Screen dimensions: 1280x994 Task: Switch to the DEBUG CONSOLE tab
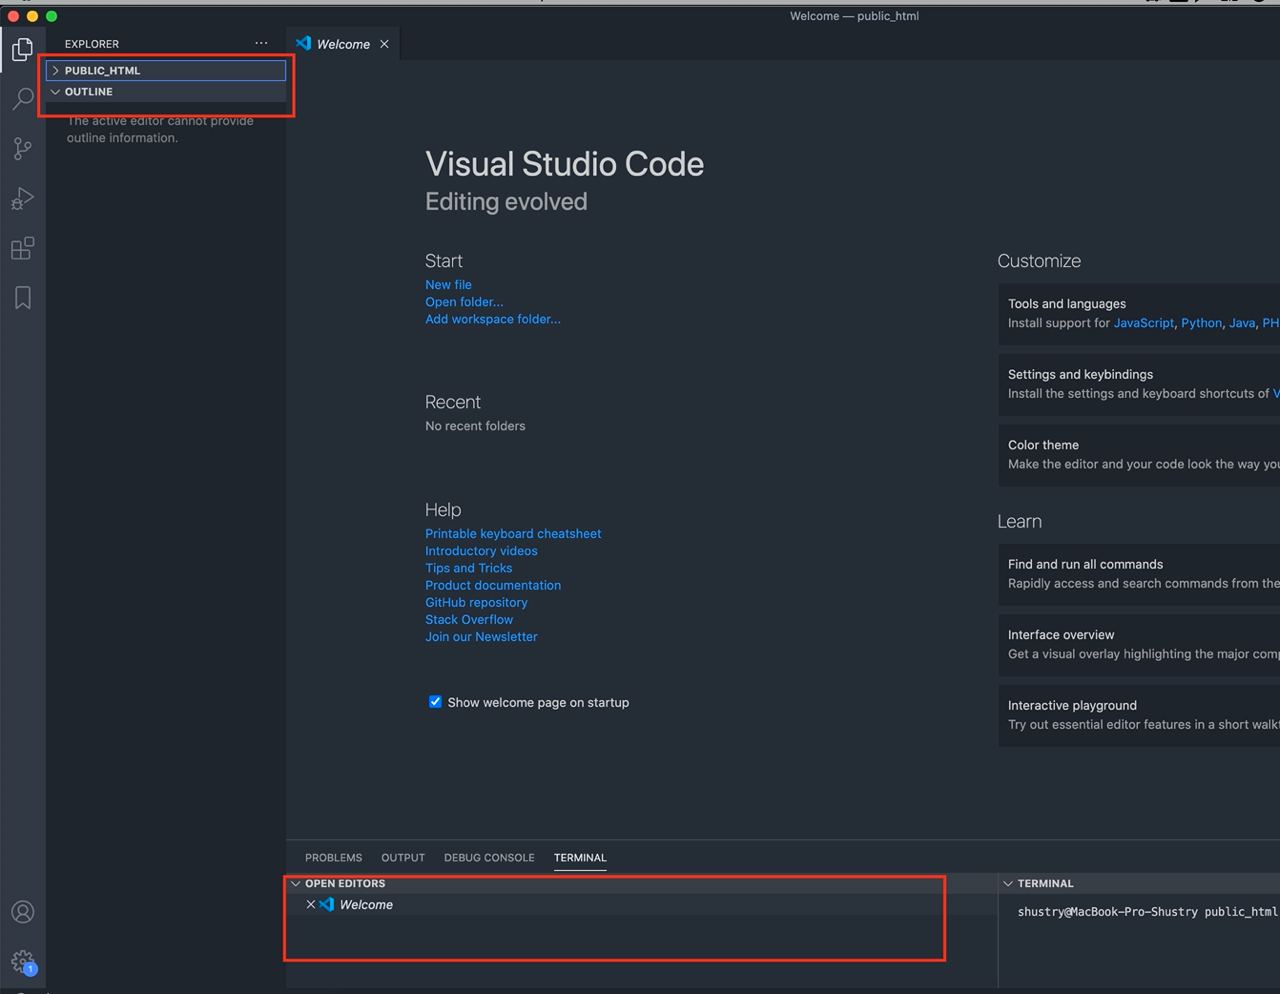[x=489, y=858]
